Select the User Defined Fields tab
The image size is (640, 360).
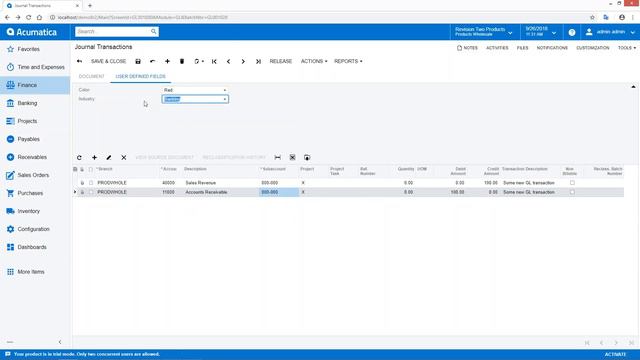click(140, 76)
